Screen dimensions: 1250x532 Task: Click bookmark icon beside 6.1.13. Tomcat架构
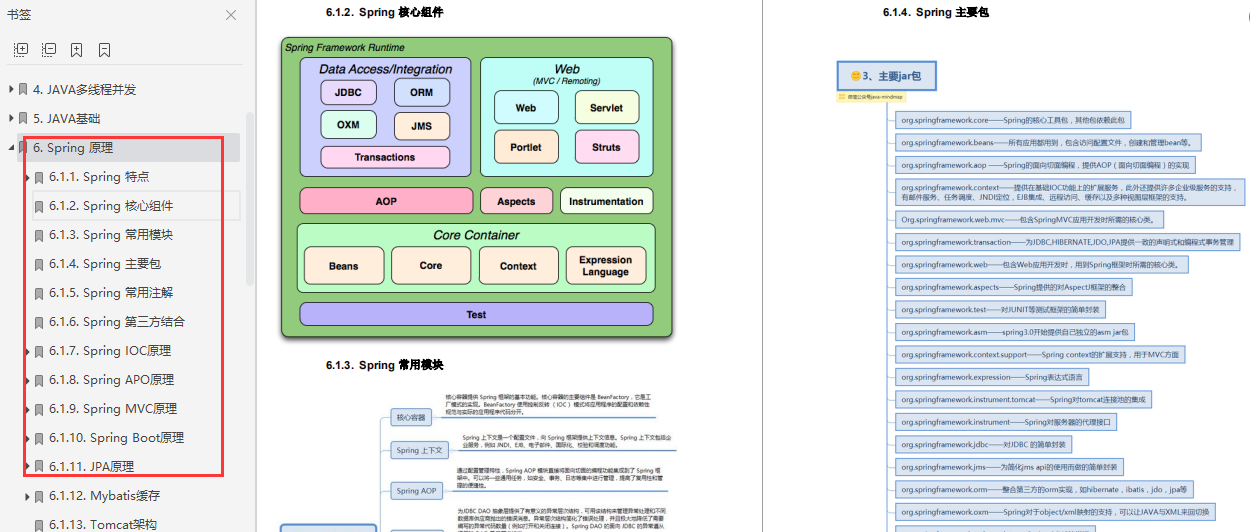coord(39,525)
